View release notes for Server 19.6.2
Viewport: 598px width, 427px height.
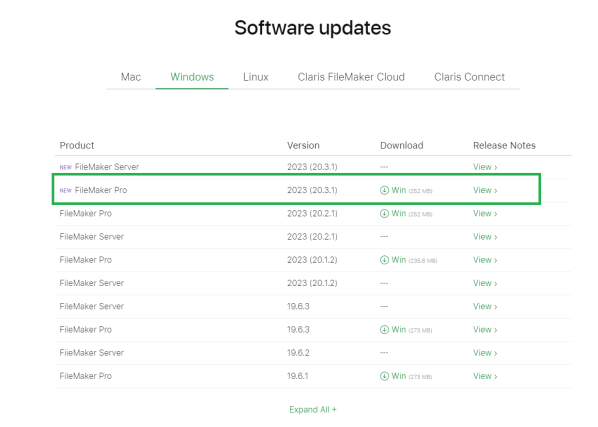tap(485, 353)
